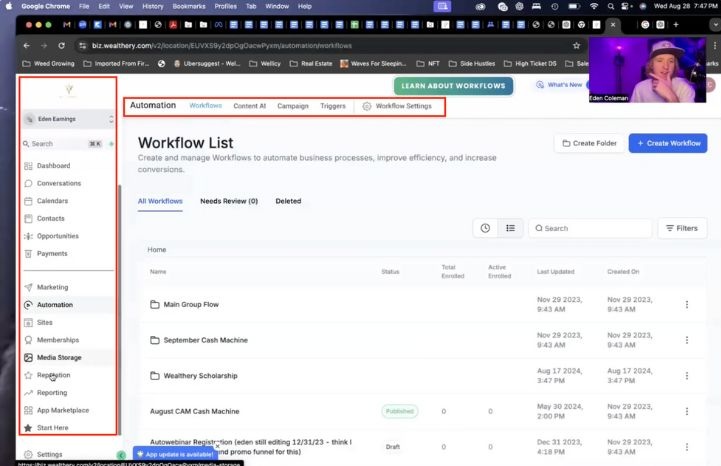The image size is (721, 466).
Task: Open the September Cash Machine folder
Action: pos(203,340)
